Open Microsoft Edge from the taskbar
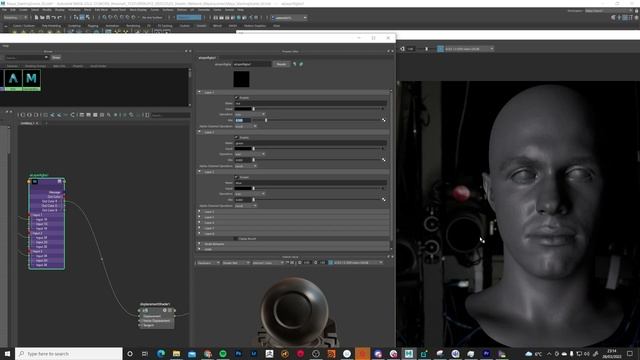This screenshot has height=360, width=640. tap(161, 353)
